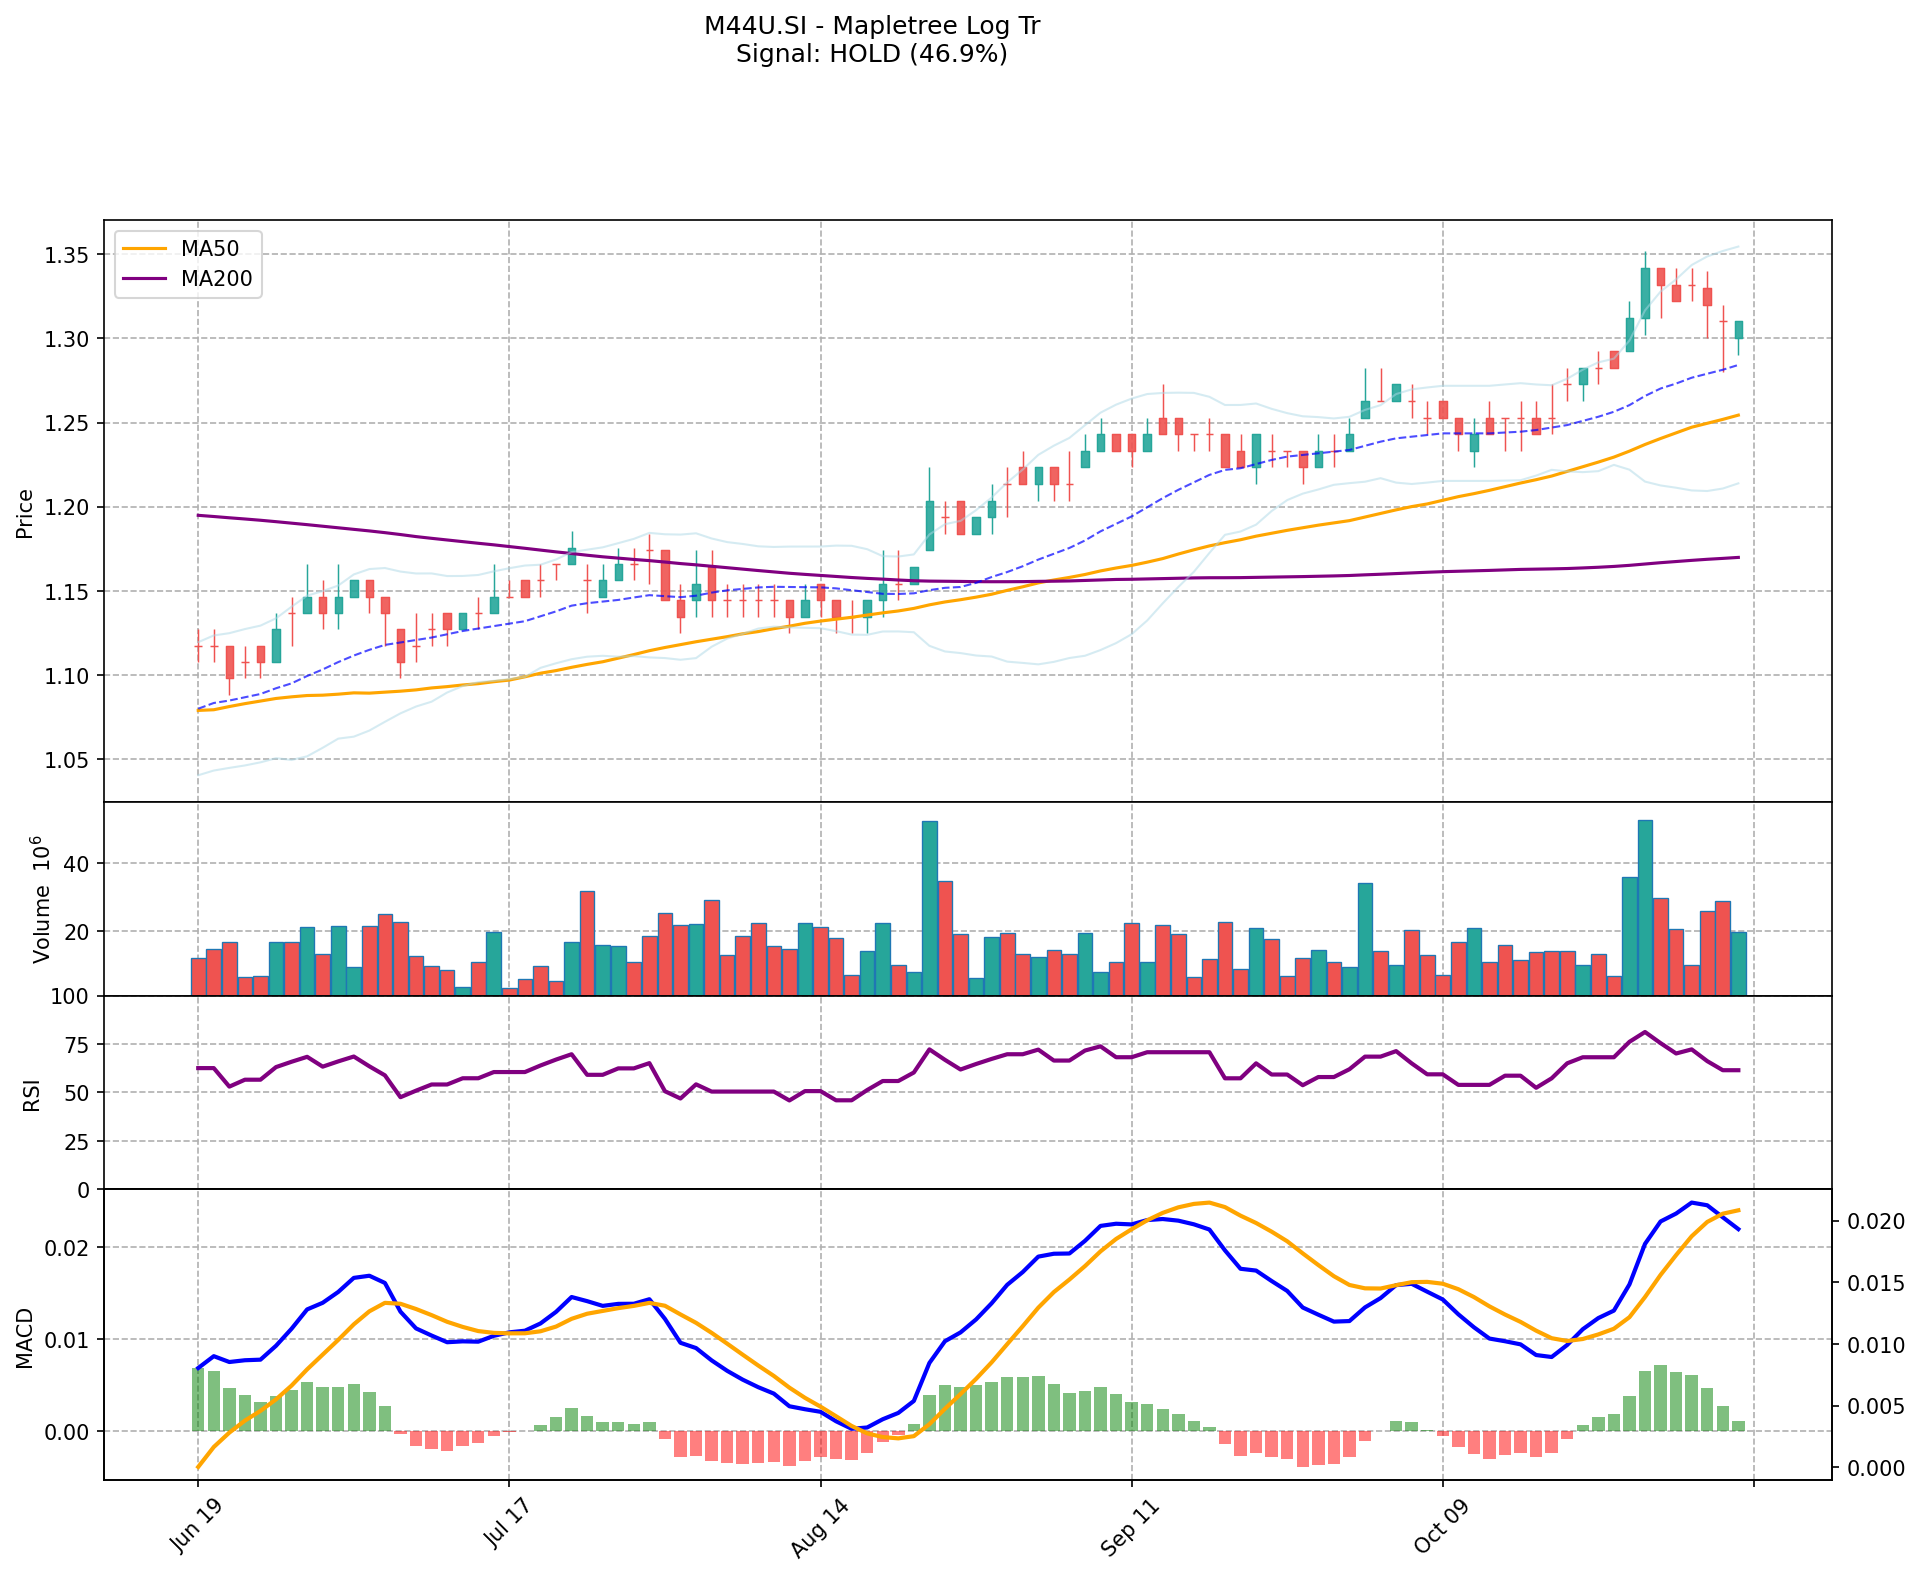
Task: Click the MACD axis label
Action: (26, 1338)
